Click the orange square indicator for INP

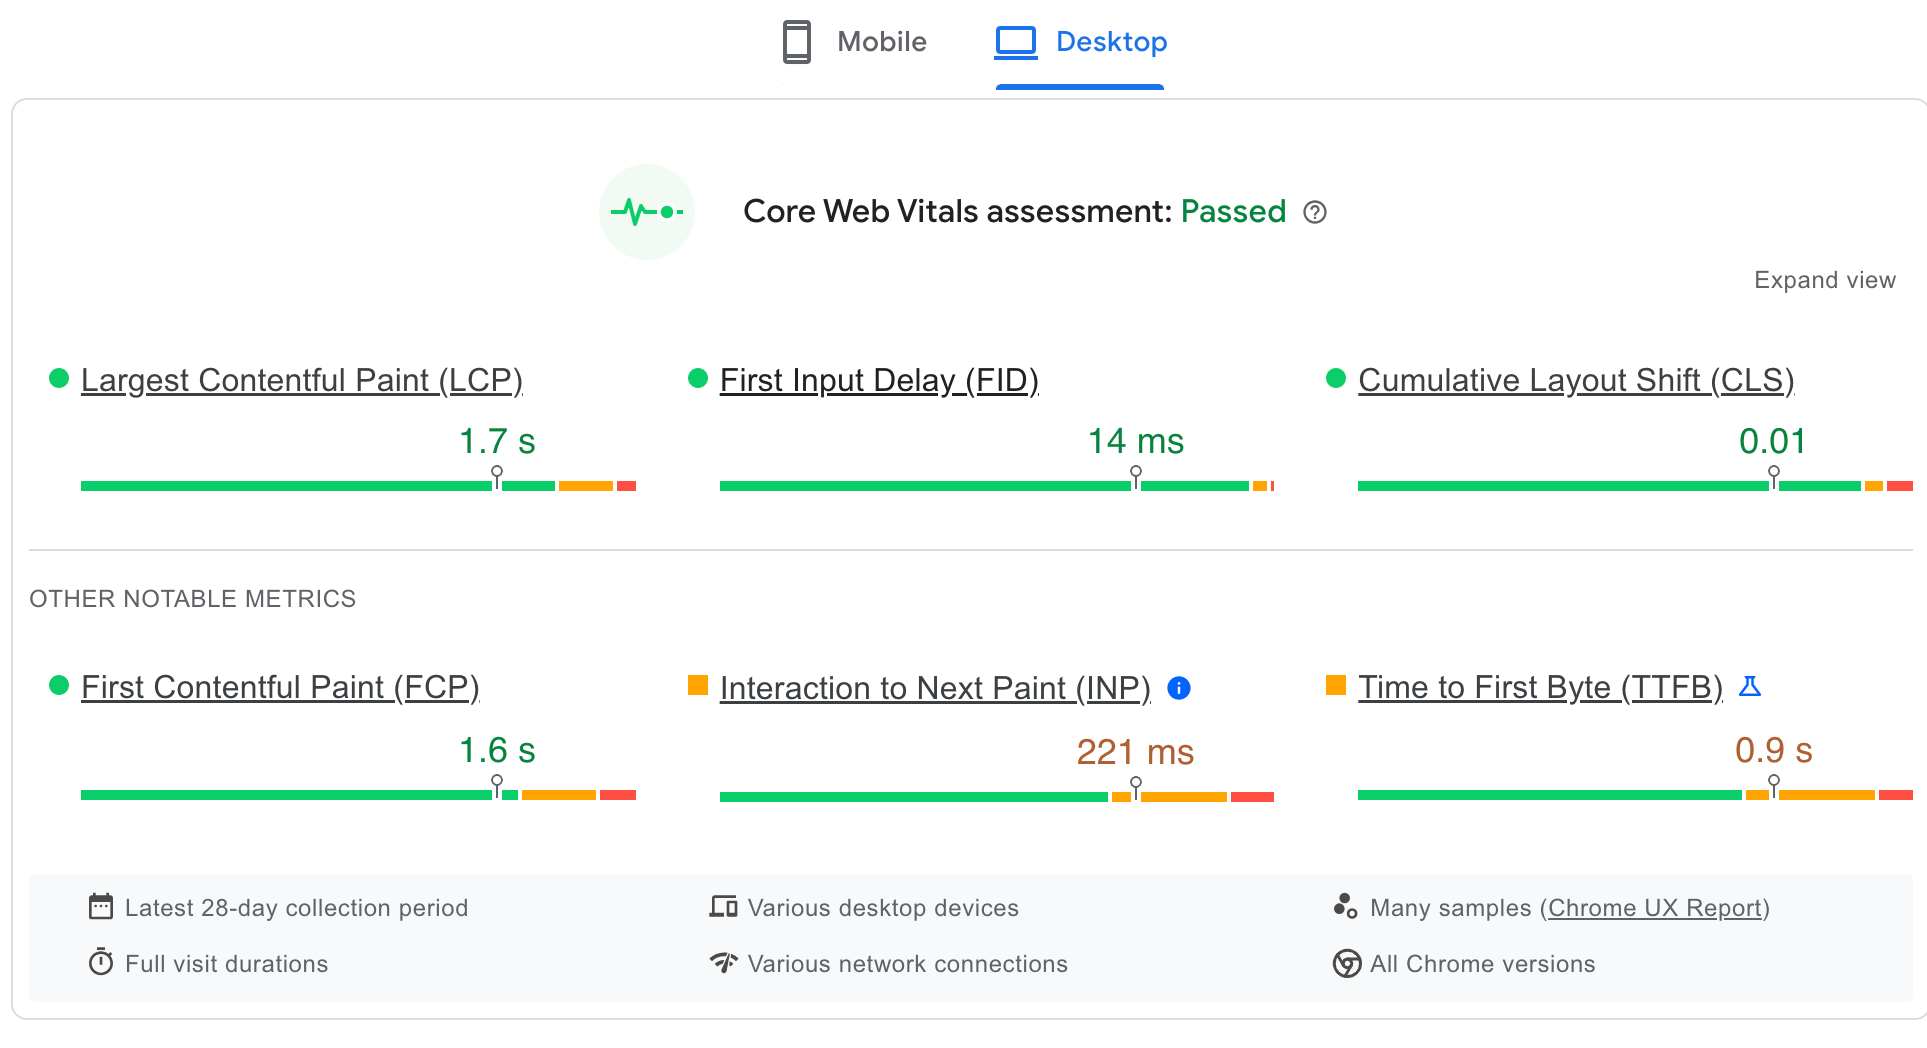click(x=698, y=685)
